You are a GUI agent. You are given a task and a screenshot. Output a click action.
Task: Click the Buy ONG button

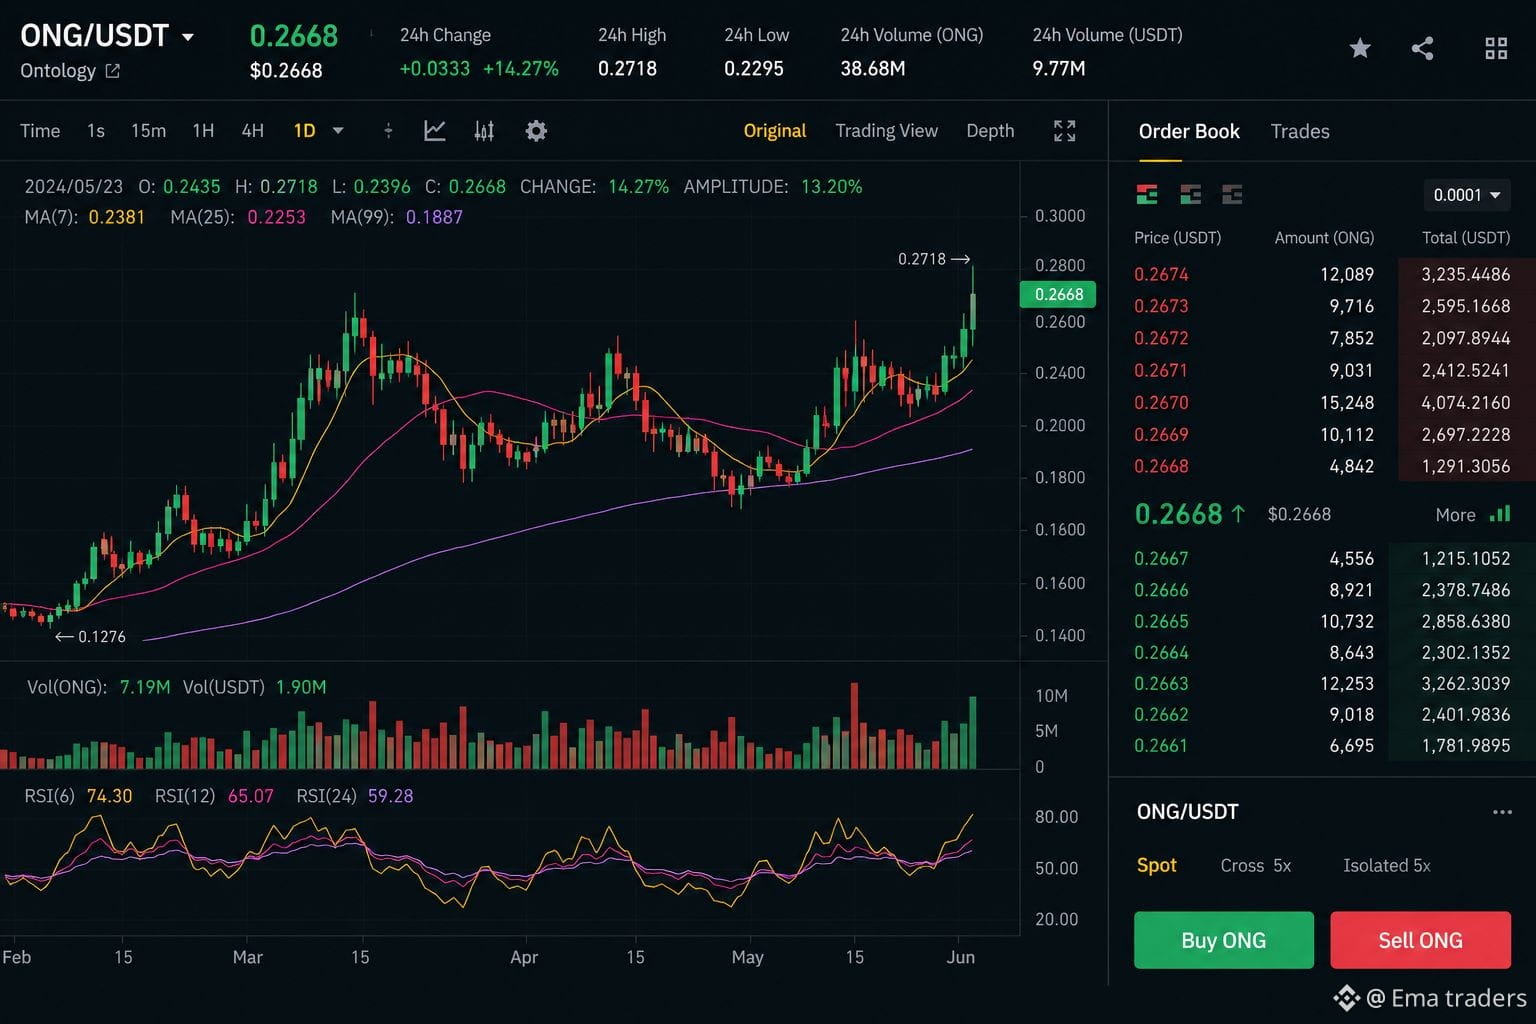point(1224,940)
